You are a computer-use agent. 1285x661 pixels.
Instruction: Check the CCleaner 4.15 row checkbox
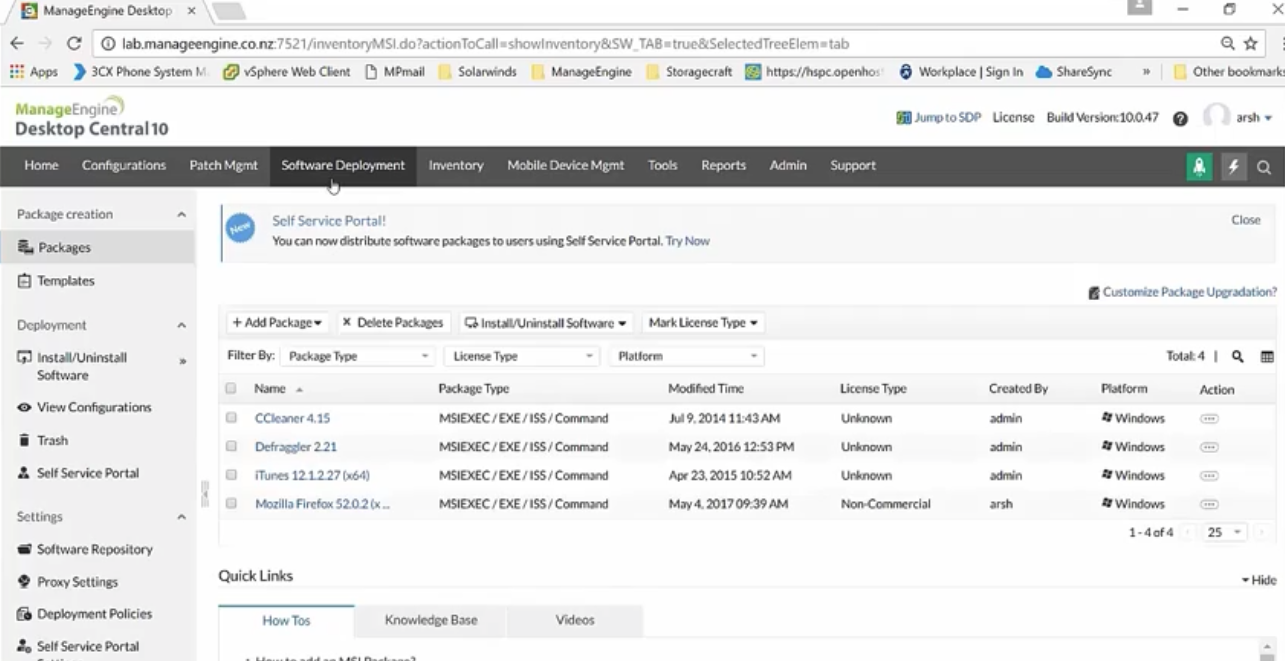click(x=231, y=418)
